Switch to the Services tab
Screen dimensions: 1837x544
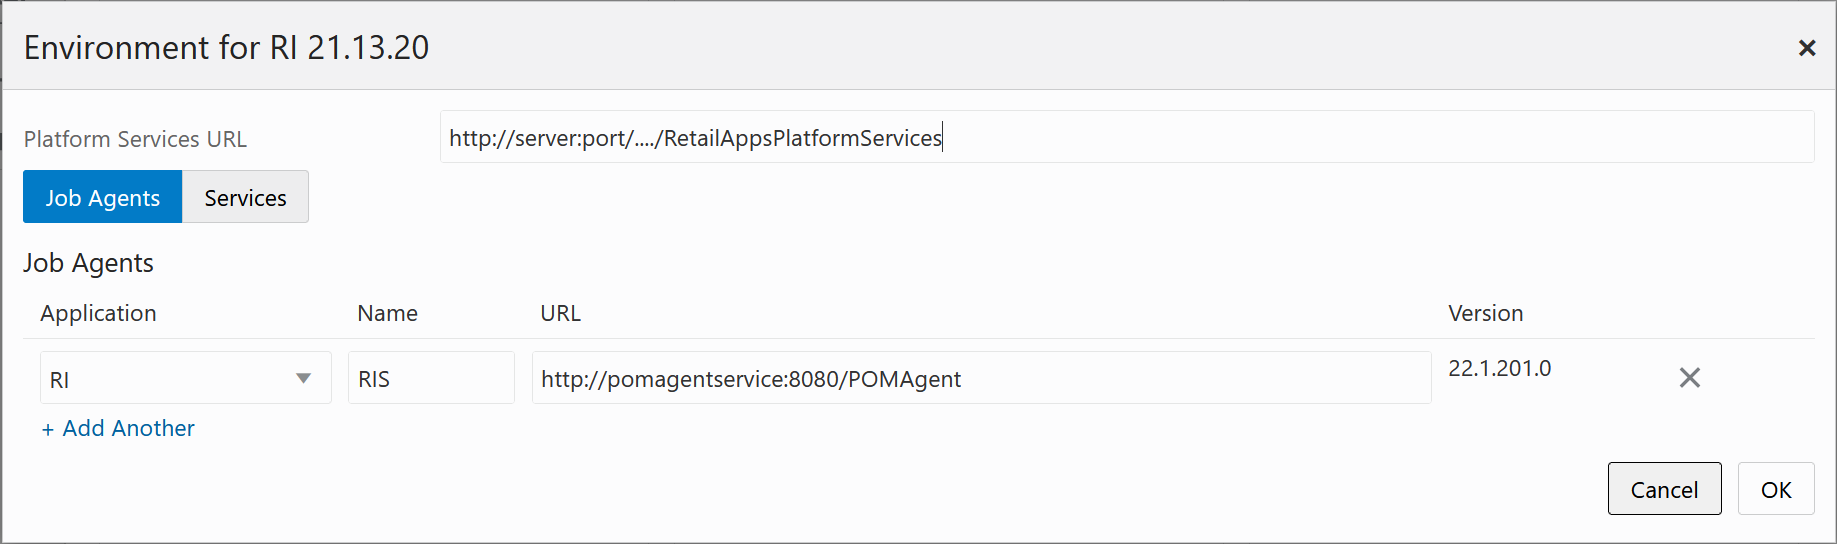coord(245,197)
